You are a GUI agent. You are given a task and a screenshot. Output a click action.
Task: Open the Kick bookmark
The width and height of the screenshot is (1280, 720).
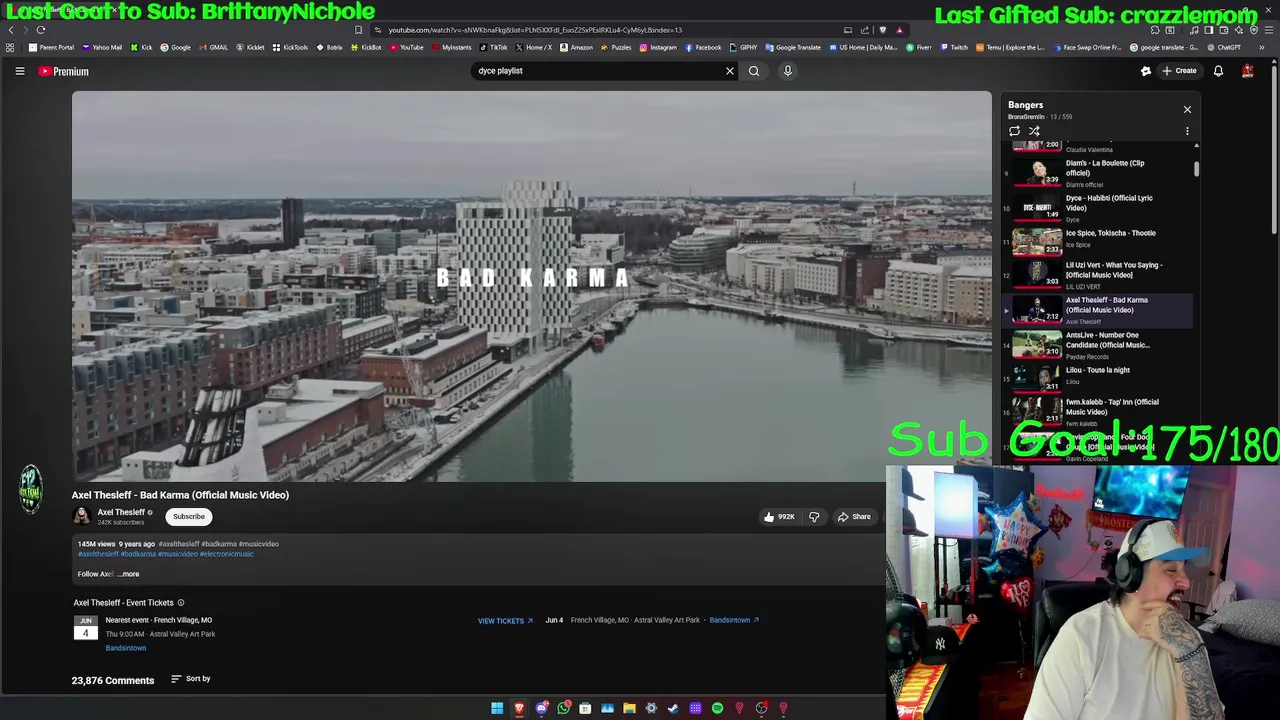coord(142,47)
